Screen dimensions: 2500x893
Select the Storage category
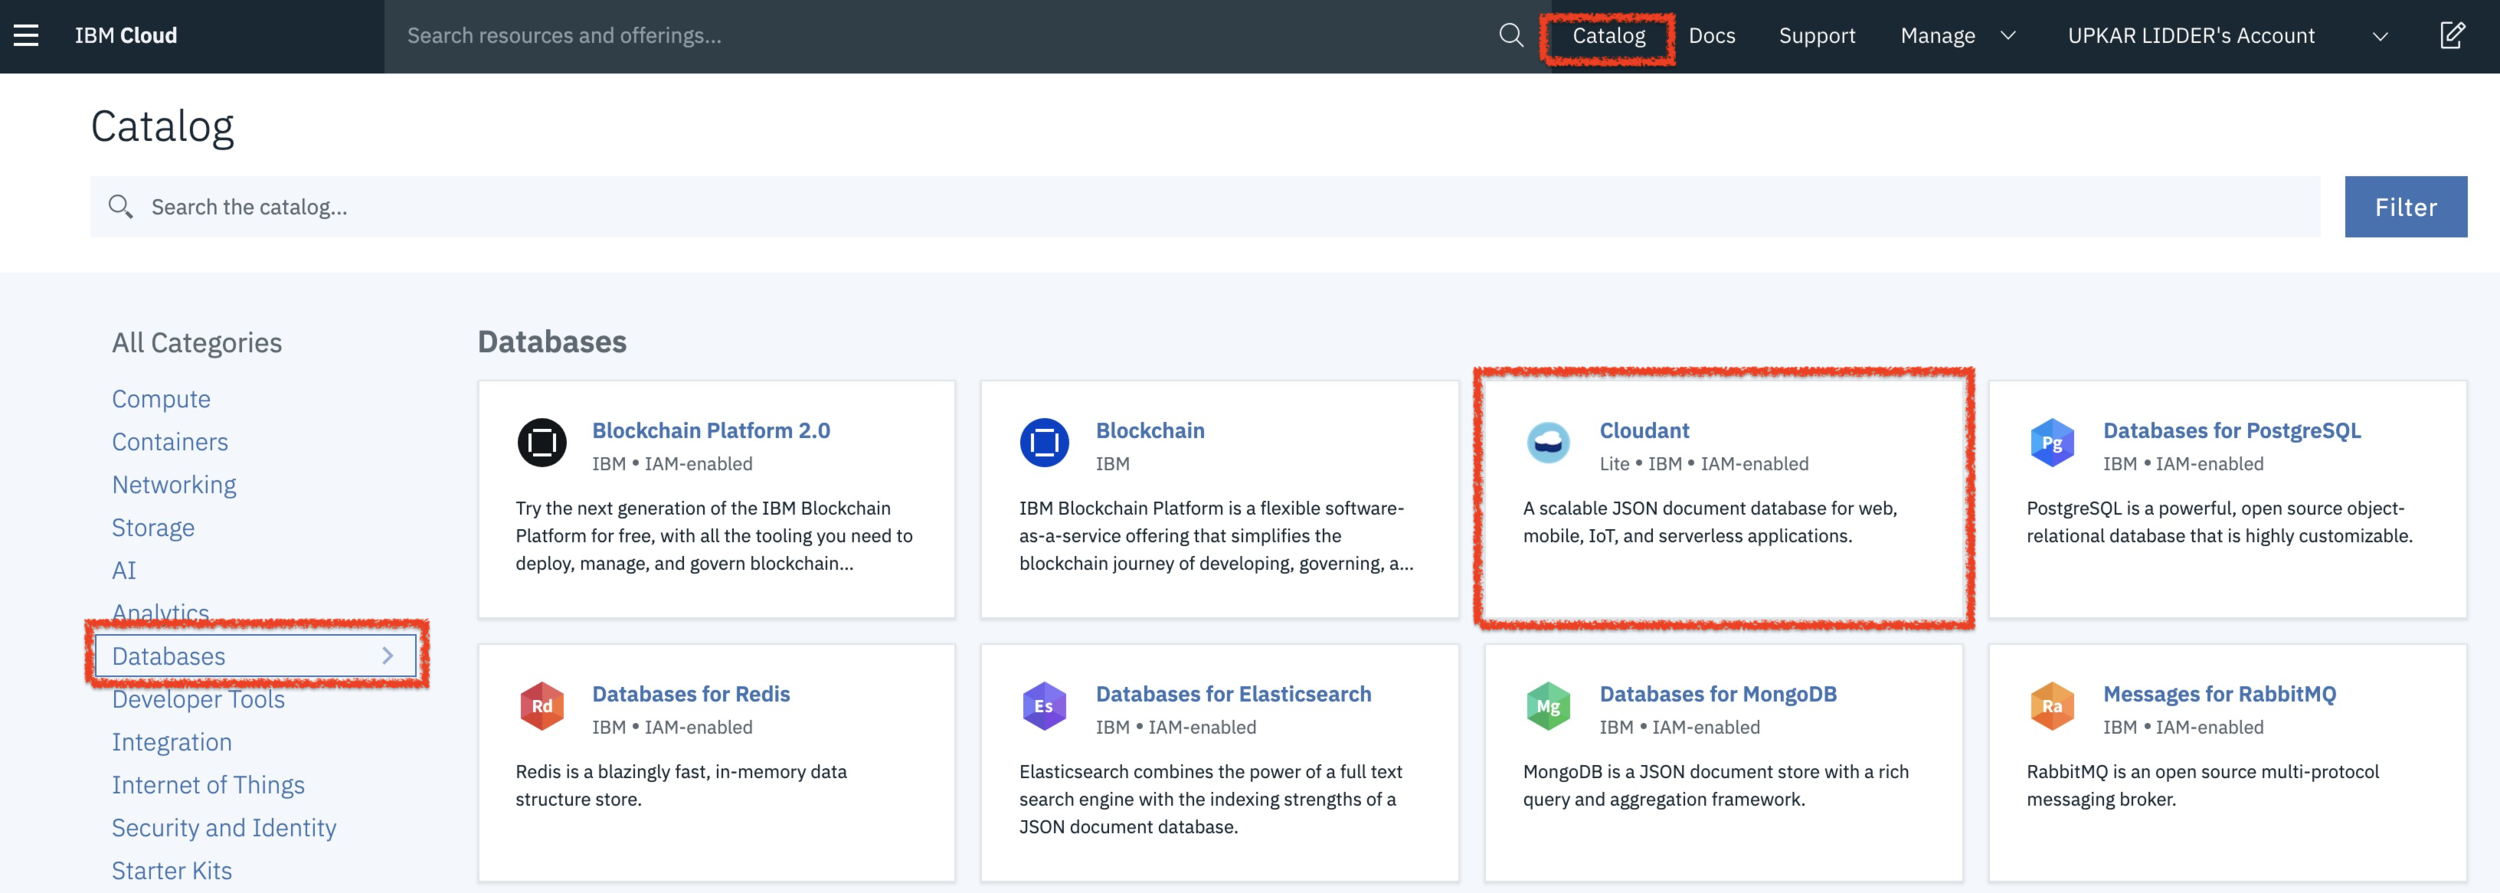153,528
